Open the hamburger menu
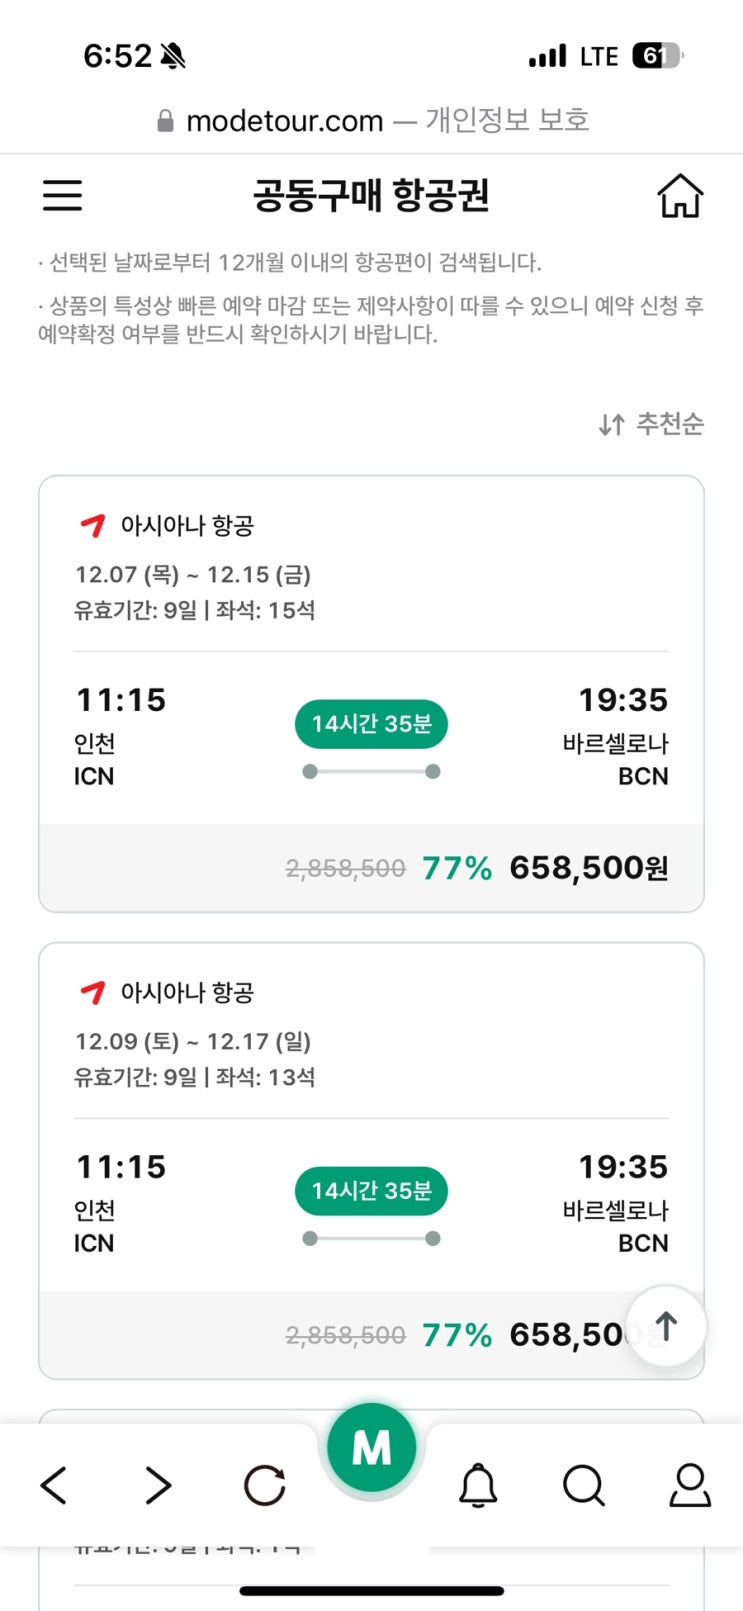The width and height of the screenshot is (743, 1611). click(x=62, y=195)
